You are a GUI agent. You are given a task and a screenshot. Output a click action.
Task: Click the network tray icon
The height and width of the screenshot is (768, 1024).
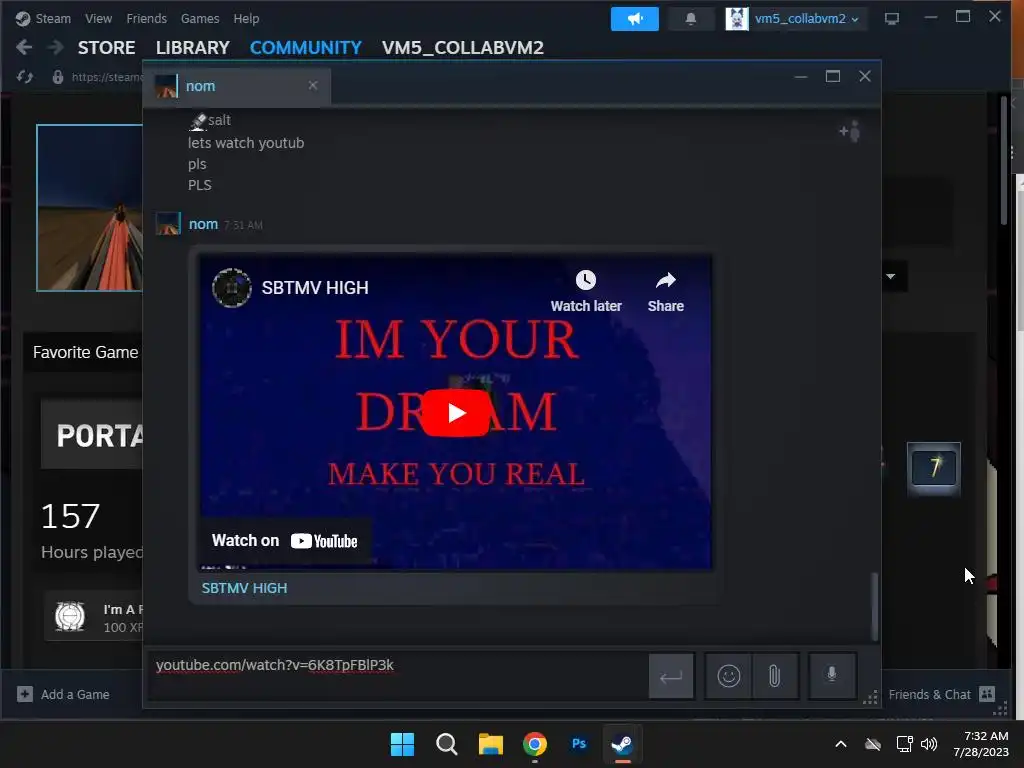pos(904,744)
